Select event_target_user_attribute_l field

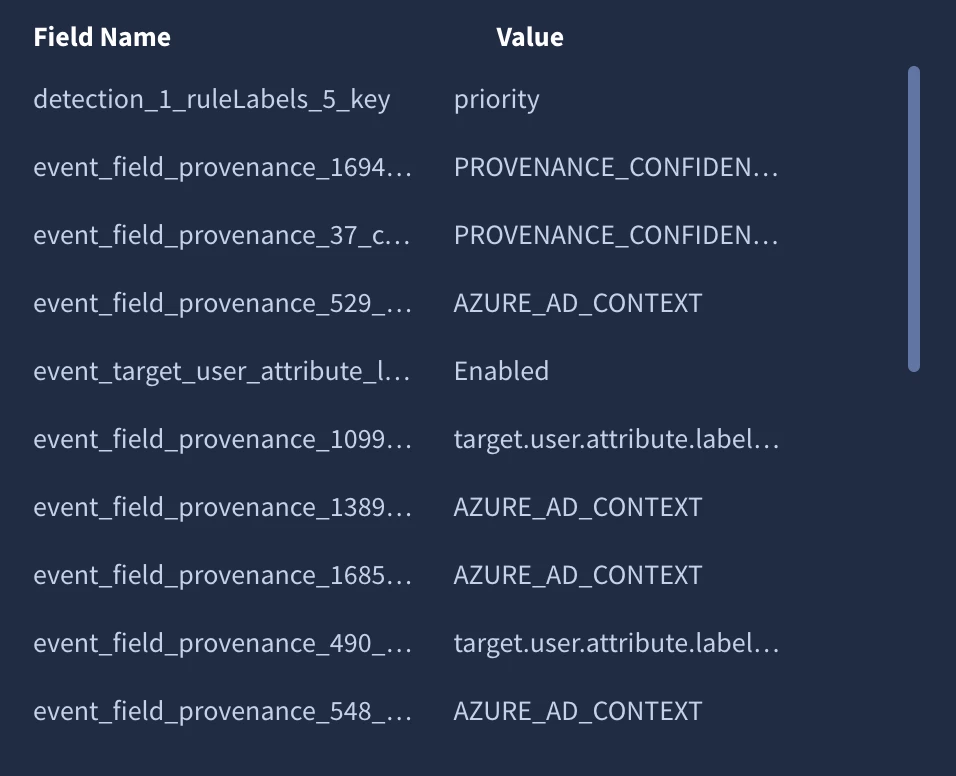click(x=222, y=371)
